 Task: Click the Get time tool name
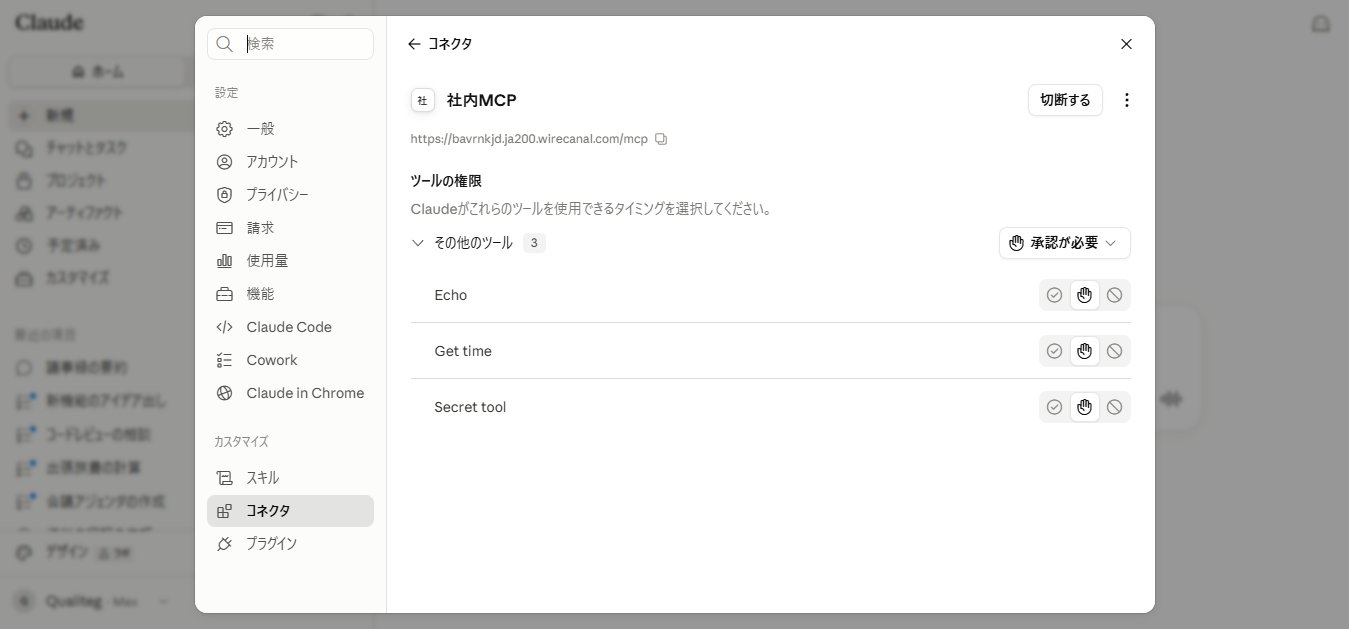463,351
